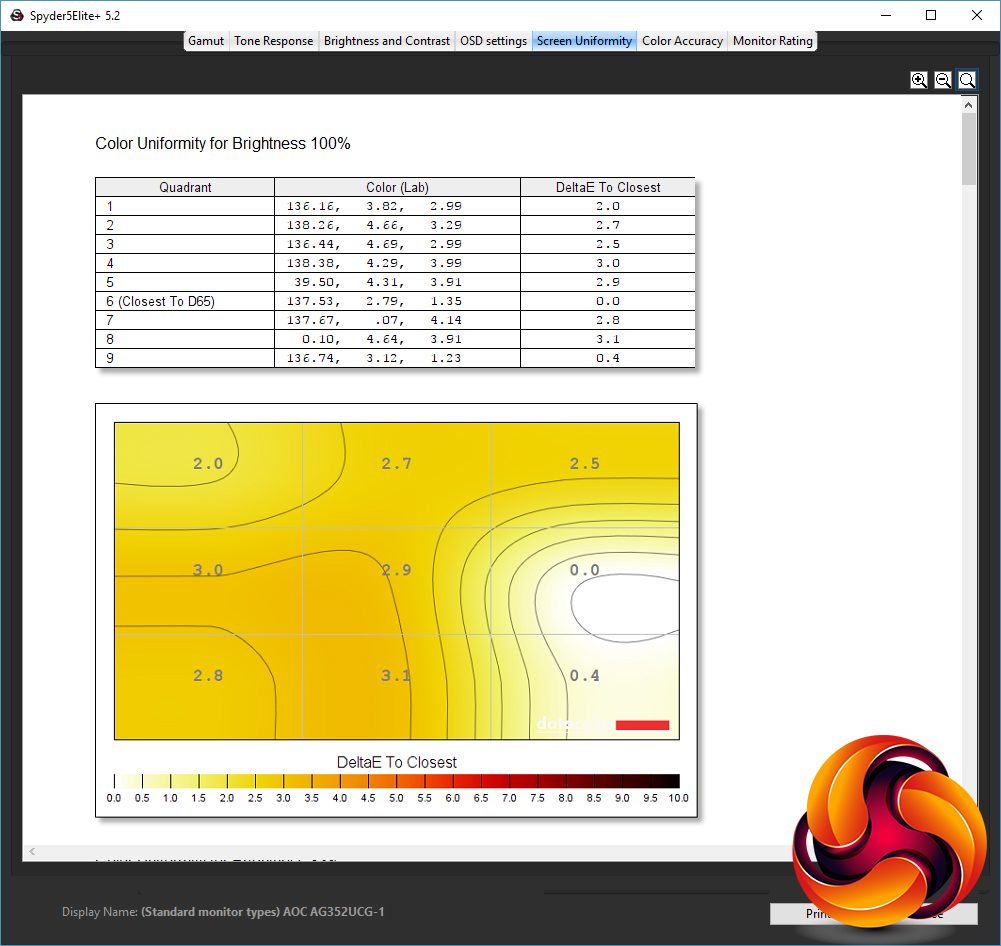
Task: Click the 2.5 label on the uniformity map
Action: point(585,463)
